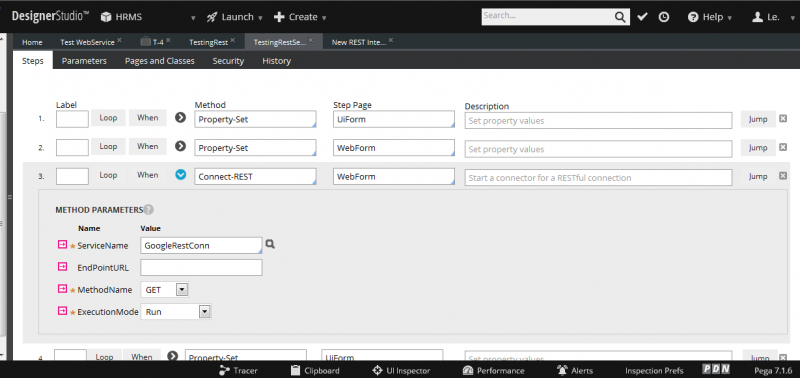Click the HRMS application cube icon
Screen dimensions: 800x378
pos(106,17)
